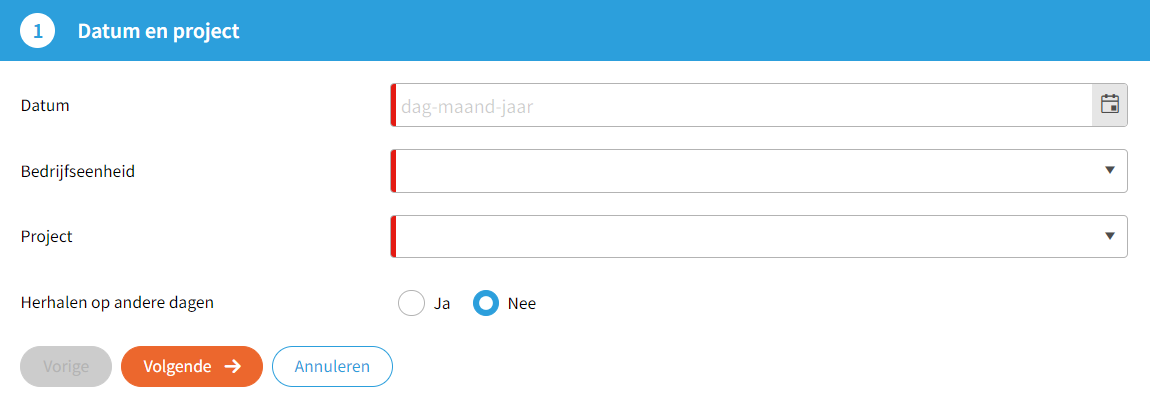Expand the Bedrijfseenheid dropdown arrow

tap(1109, 170)
